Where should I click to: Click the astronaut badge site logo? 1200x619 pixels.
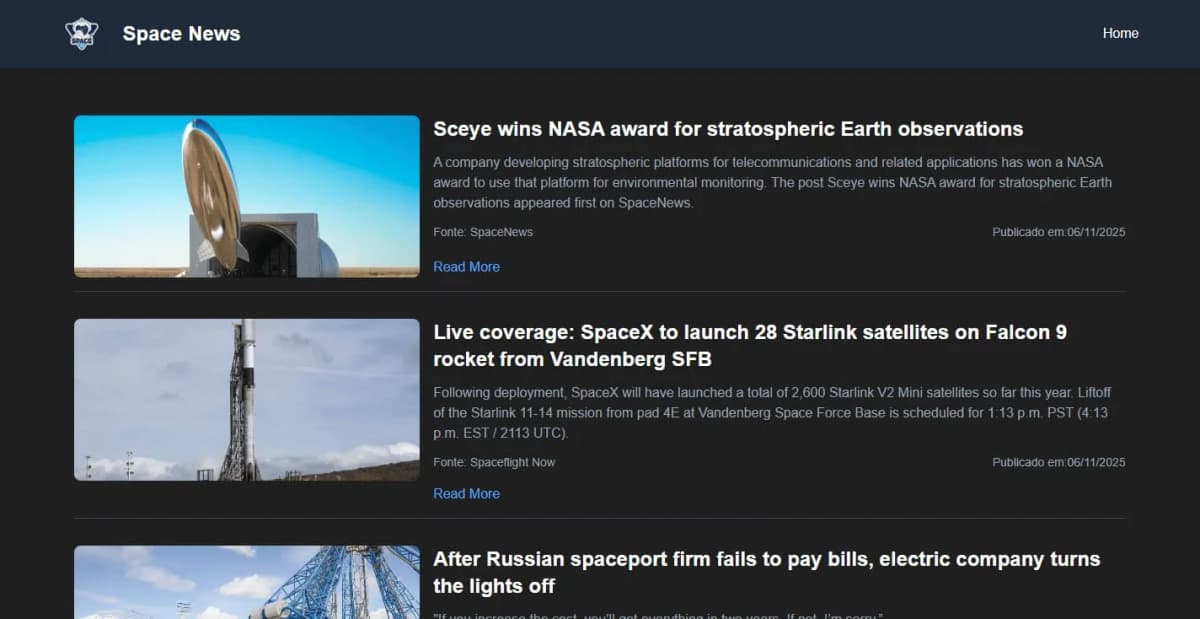click(80, 33)
